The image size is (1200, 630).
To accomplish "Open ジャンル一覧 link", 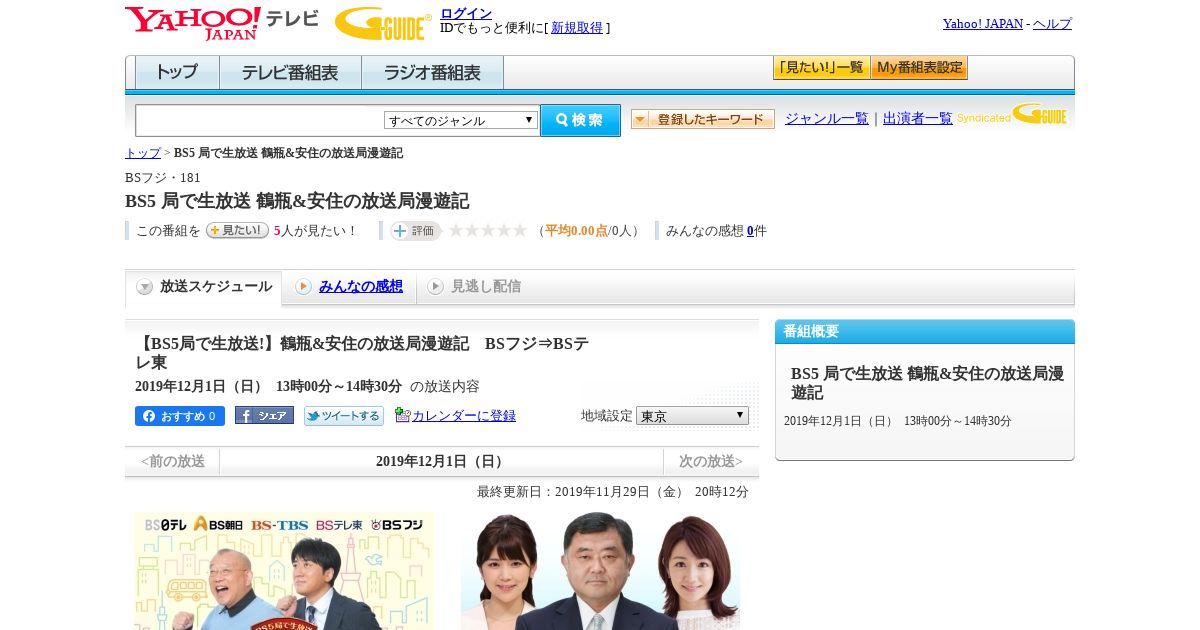I will click(827, 119).
